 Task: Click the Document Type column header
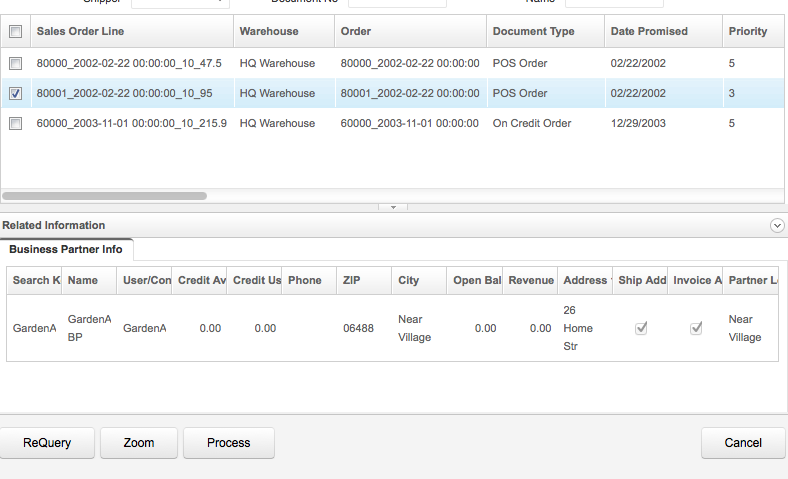(x=533, y=32)
